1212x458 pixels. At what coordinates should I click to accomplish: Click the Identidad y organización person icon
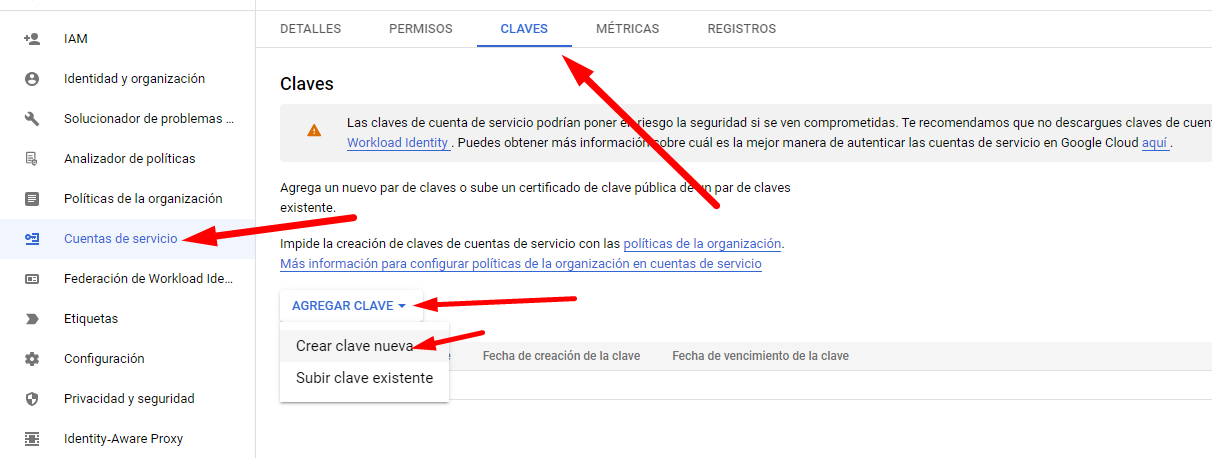pyautogui.click(x=32, y=79)
